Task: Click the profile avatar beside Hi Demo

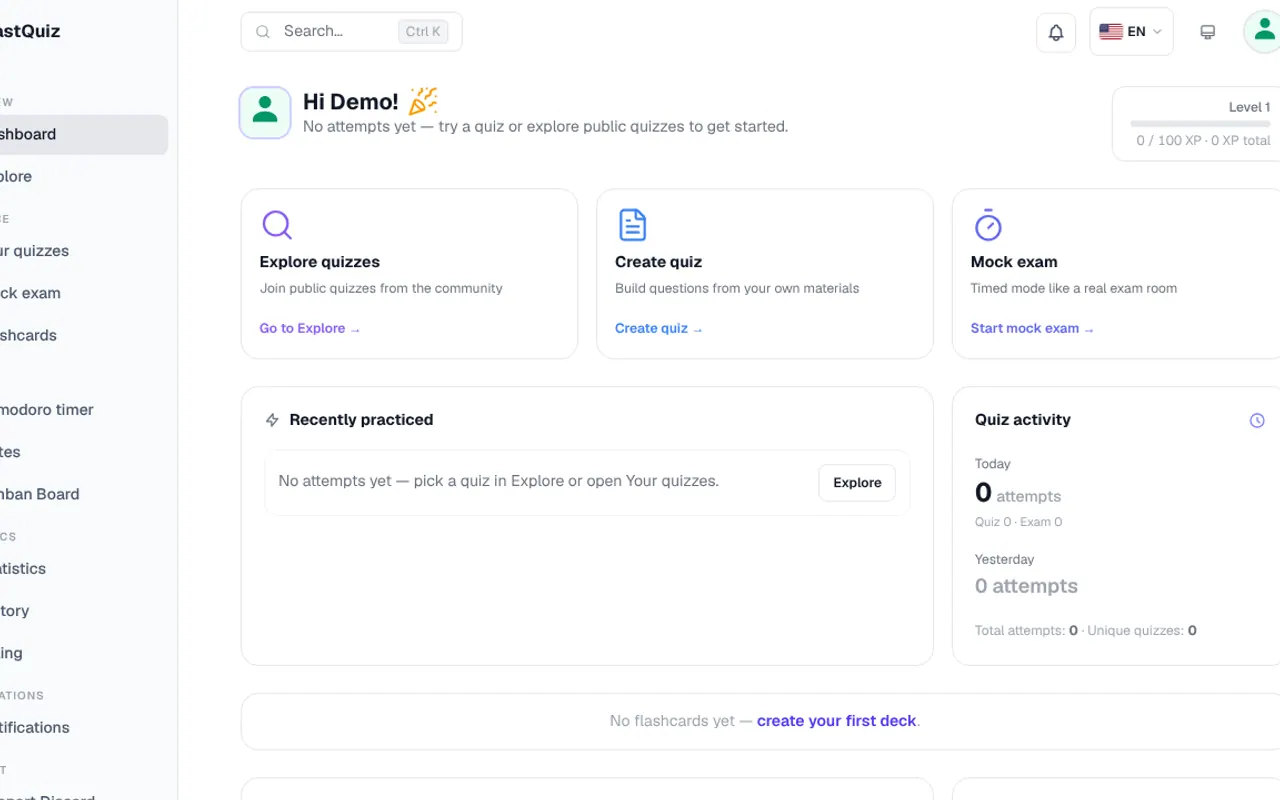Action: click(x=265, y=112)
